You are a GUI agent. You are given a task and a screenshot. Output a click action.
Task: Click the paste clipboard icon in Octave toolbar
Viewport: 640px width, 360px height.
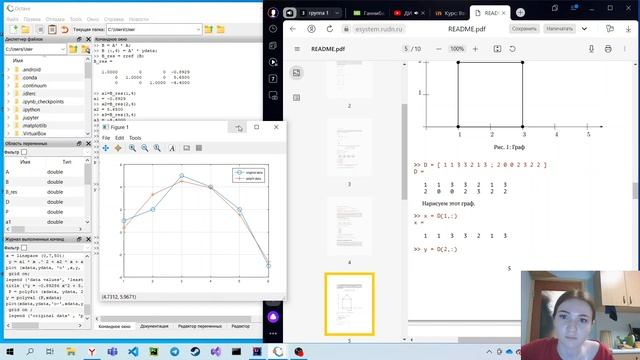pos(52,29)
